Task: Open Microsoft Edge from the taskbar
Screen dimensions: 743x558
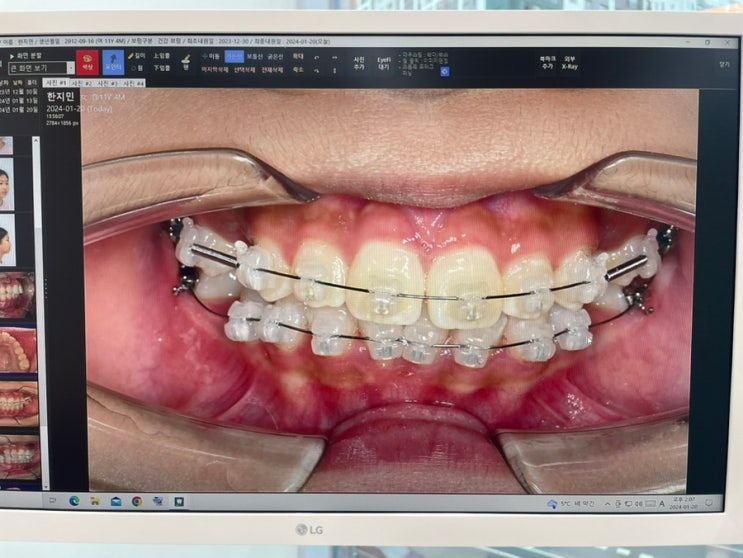Action: (74, 501)
